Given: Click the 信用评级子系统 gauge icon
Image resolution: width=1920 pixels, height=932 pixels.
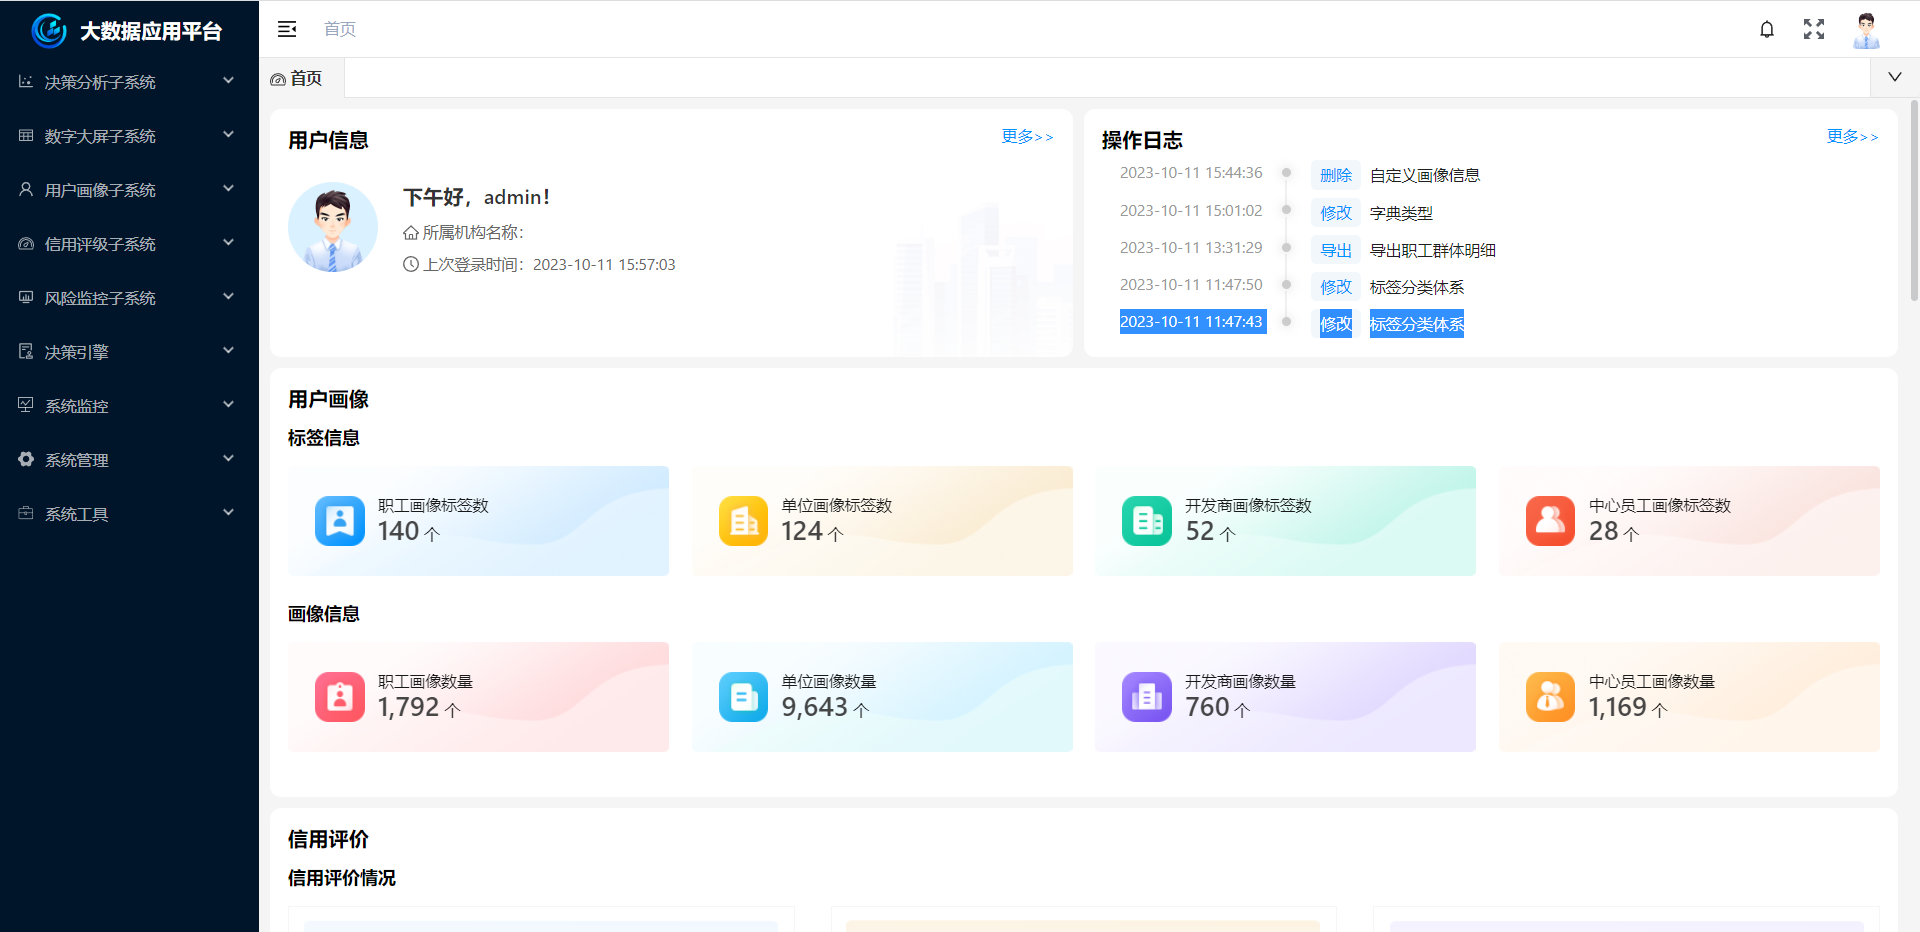Looking at the screenshot, I should pos(26,243).
